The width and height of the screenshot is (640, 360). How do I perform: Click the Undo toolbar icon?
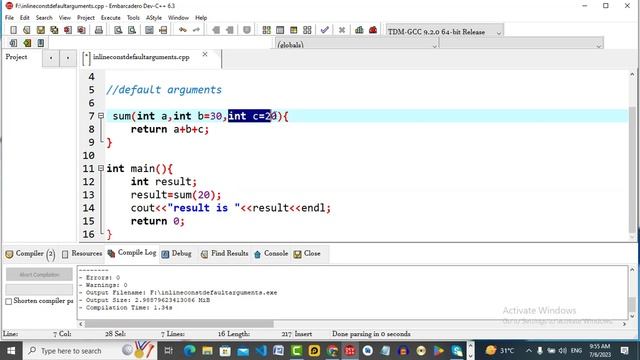[x=182, y=30]
